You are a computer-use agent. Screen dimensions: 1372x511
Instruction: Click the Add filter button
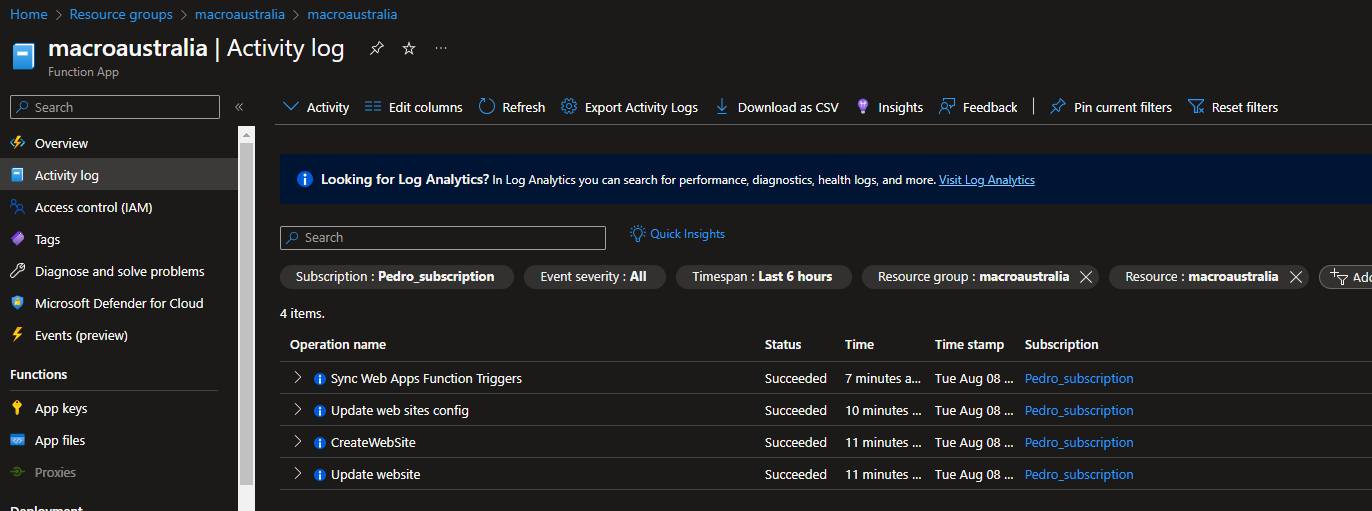[1346, 277]
